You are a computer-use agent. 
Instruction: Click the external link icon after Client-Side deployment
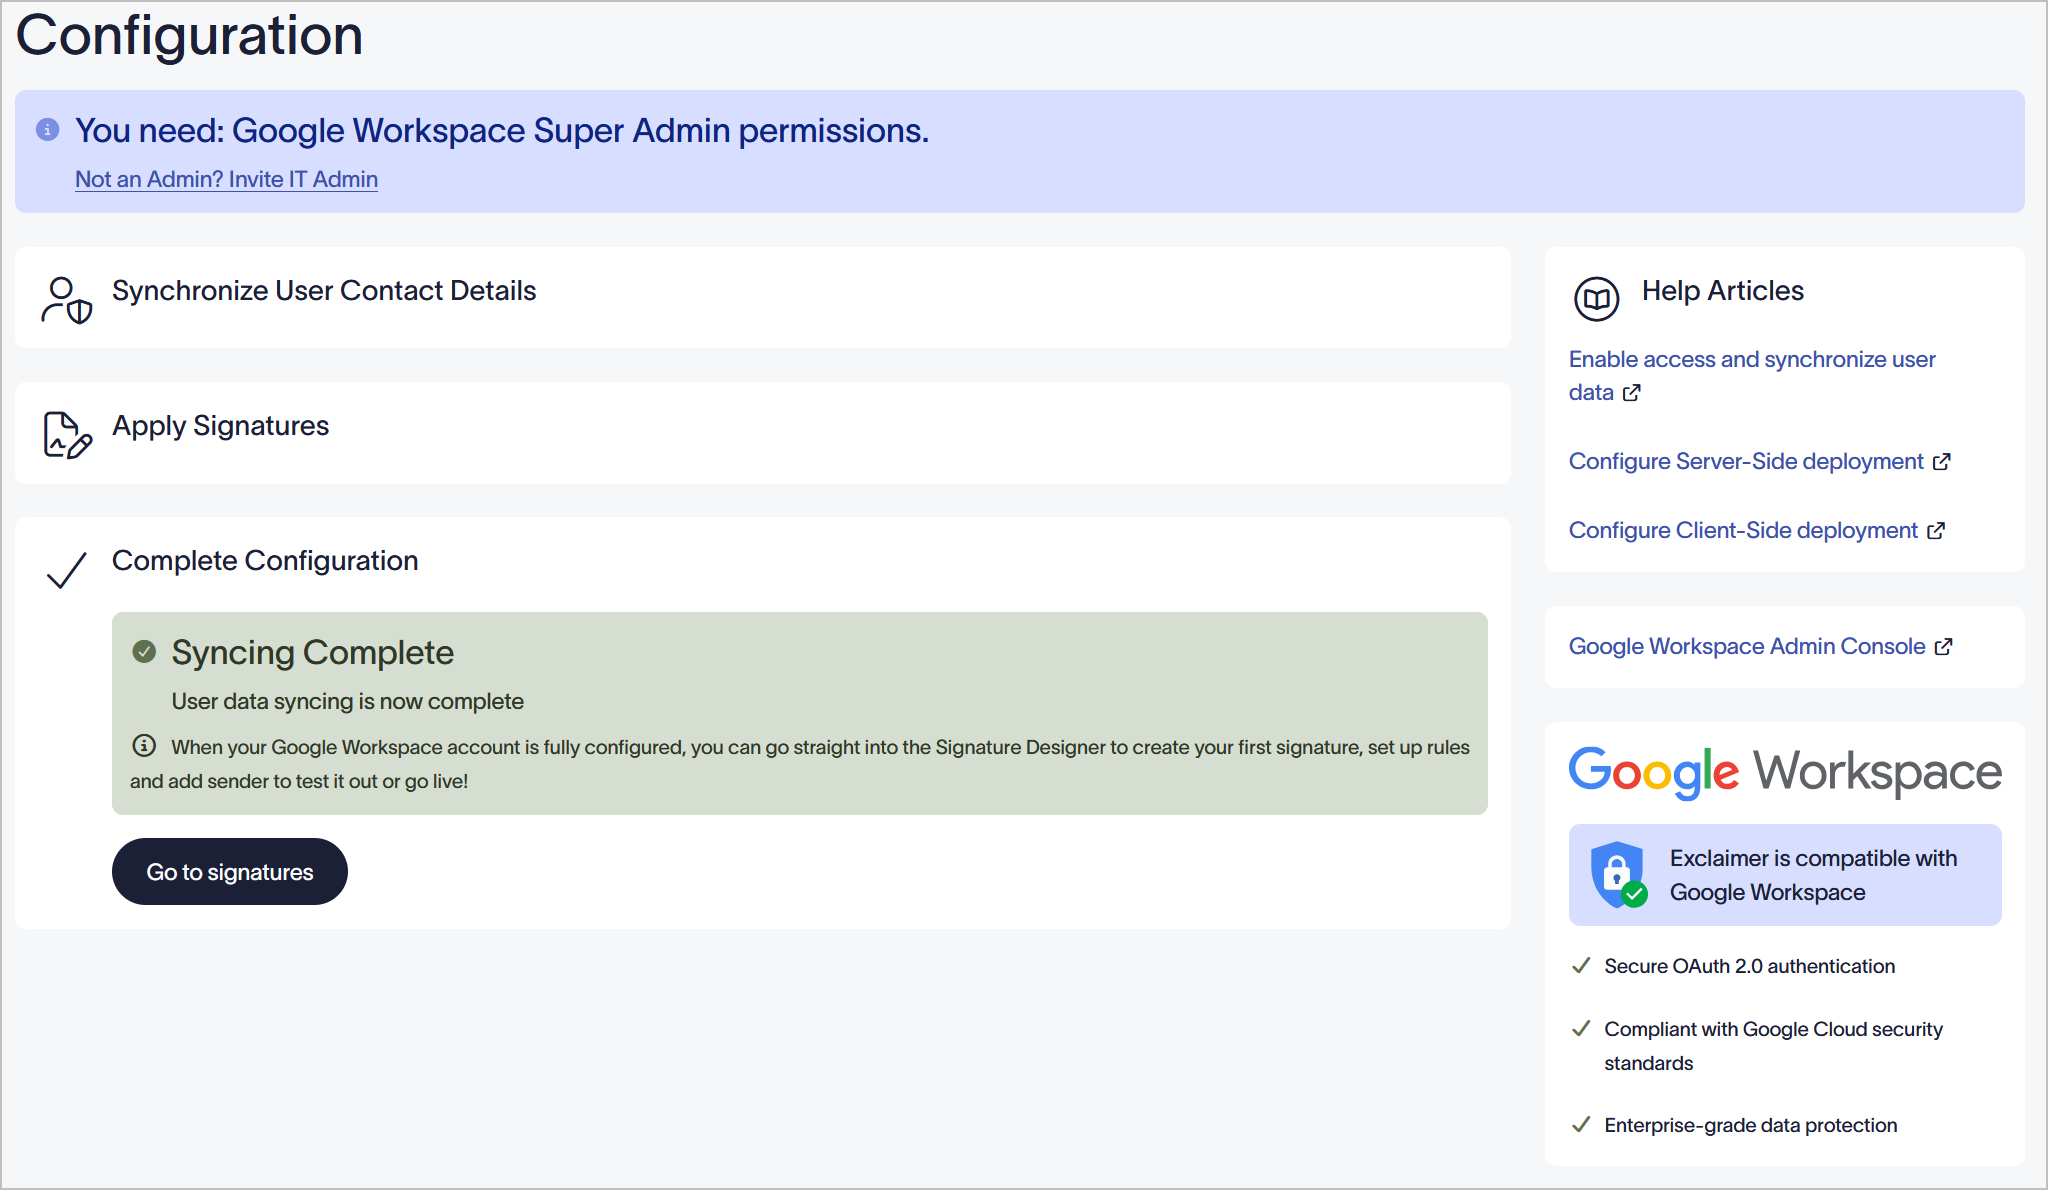1936,531
